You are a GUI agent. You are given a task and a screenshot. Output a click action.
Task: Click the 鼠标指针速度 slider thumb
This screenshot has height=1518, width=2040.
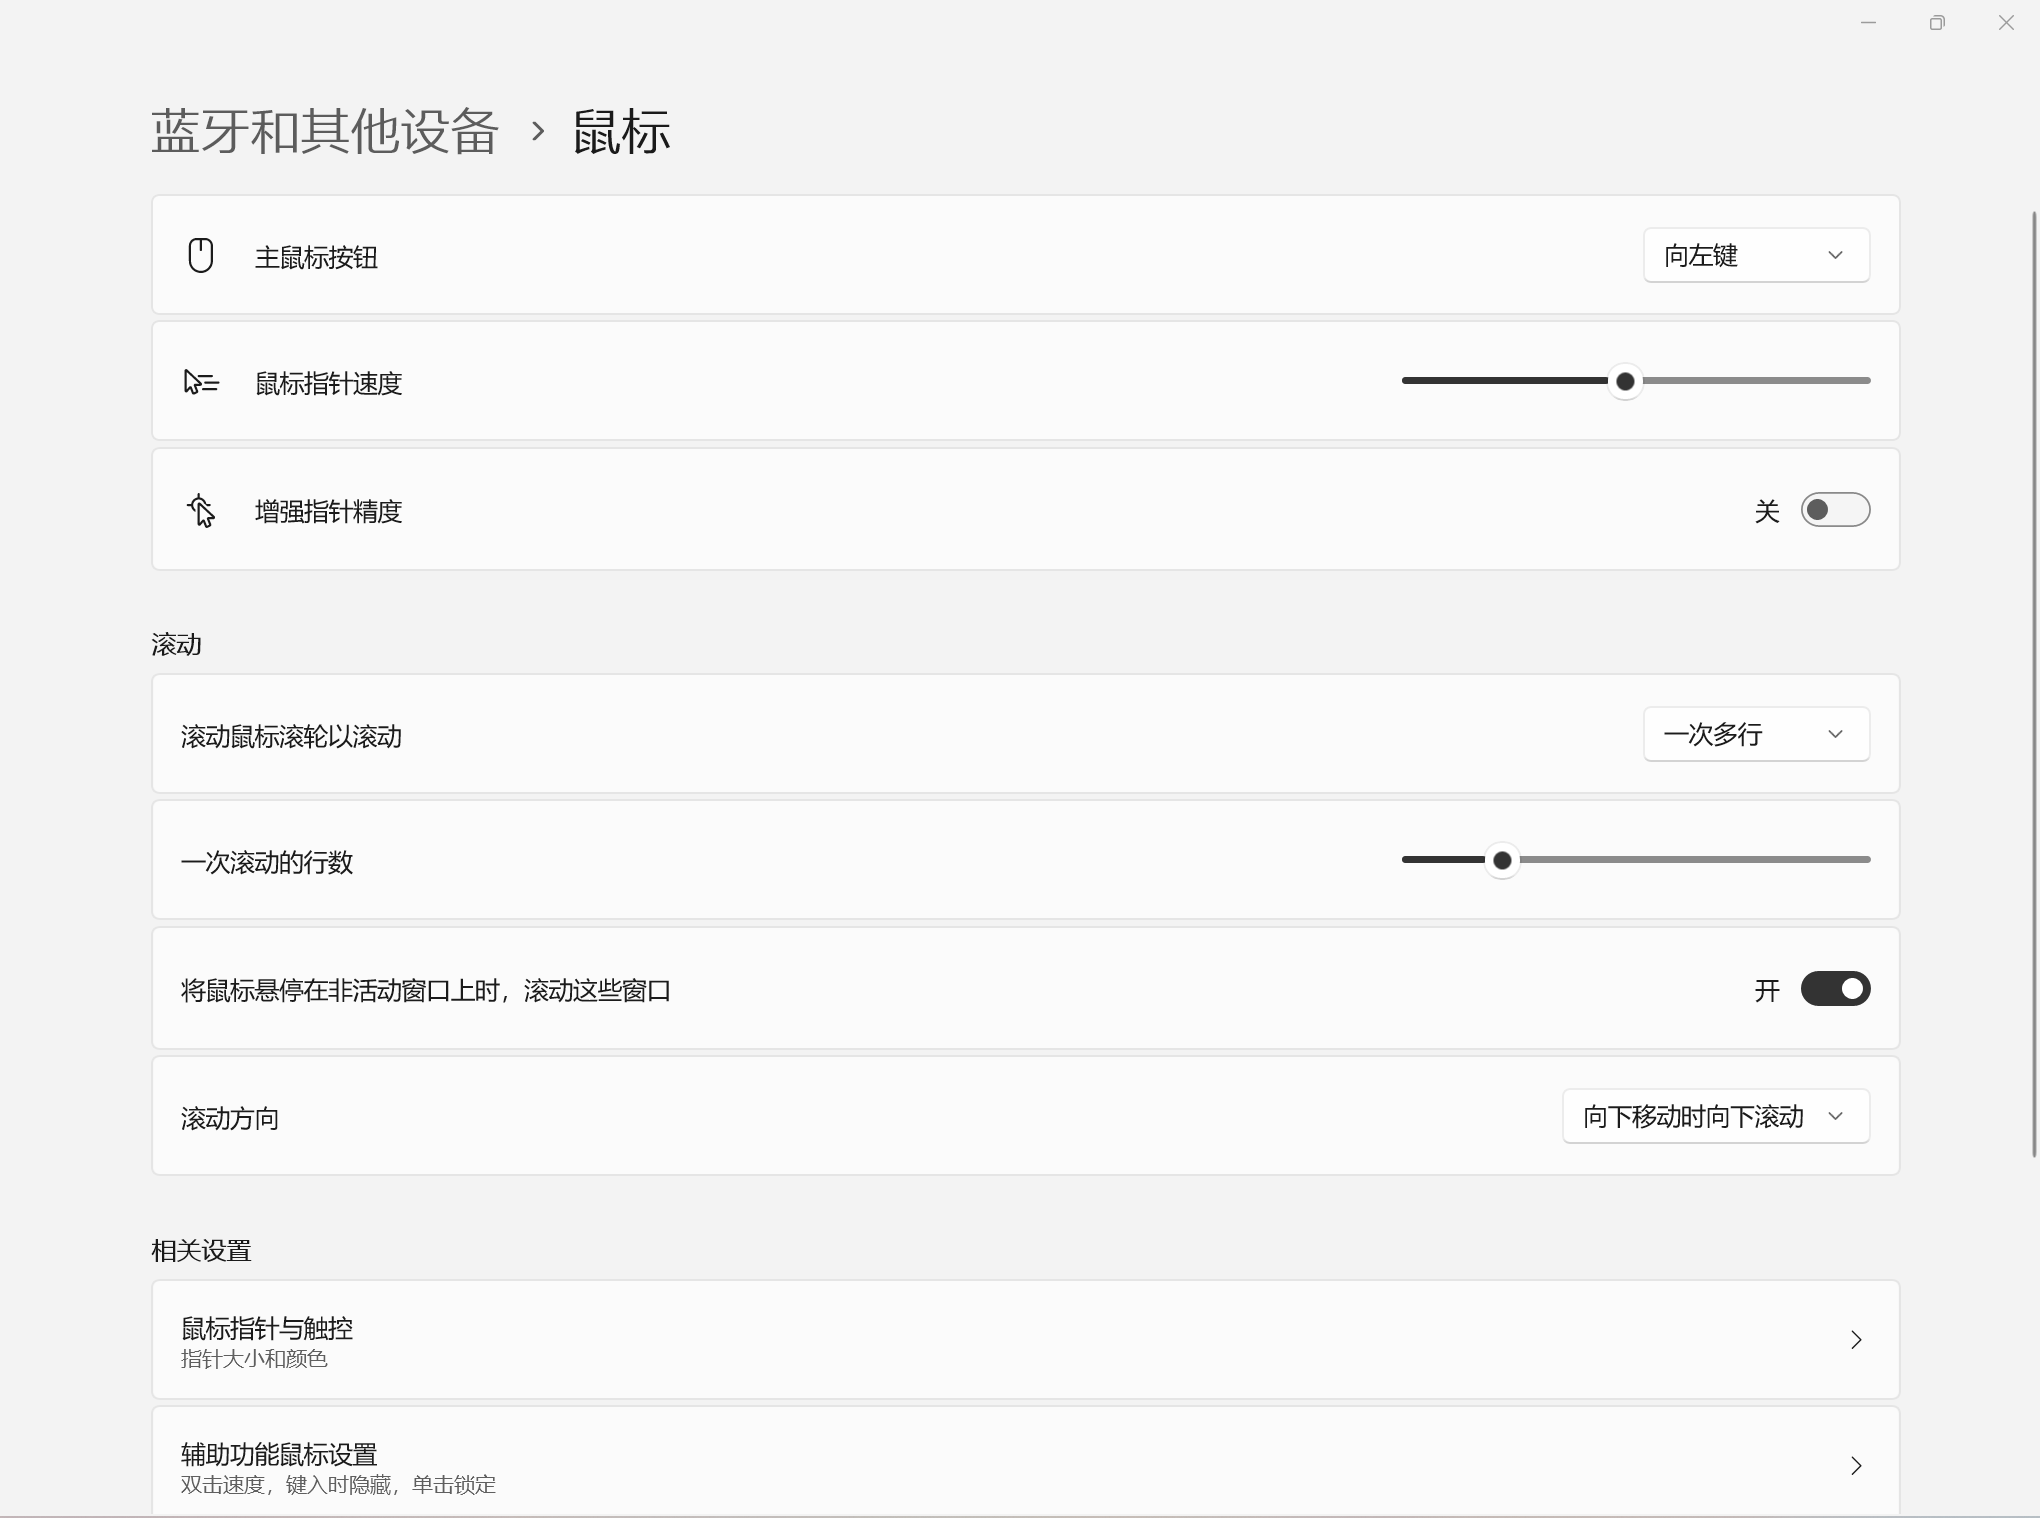(x=1625, y=381)
